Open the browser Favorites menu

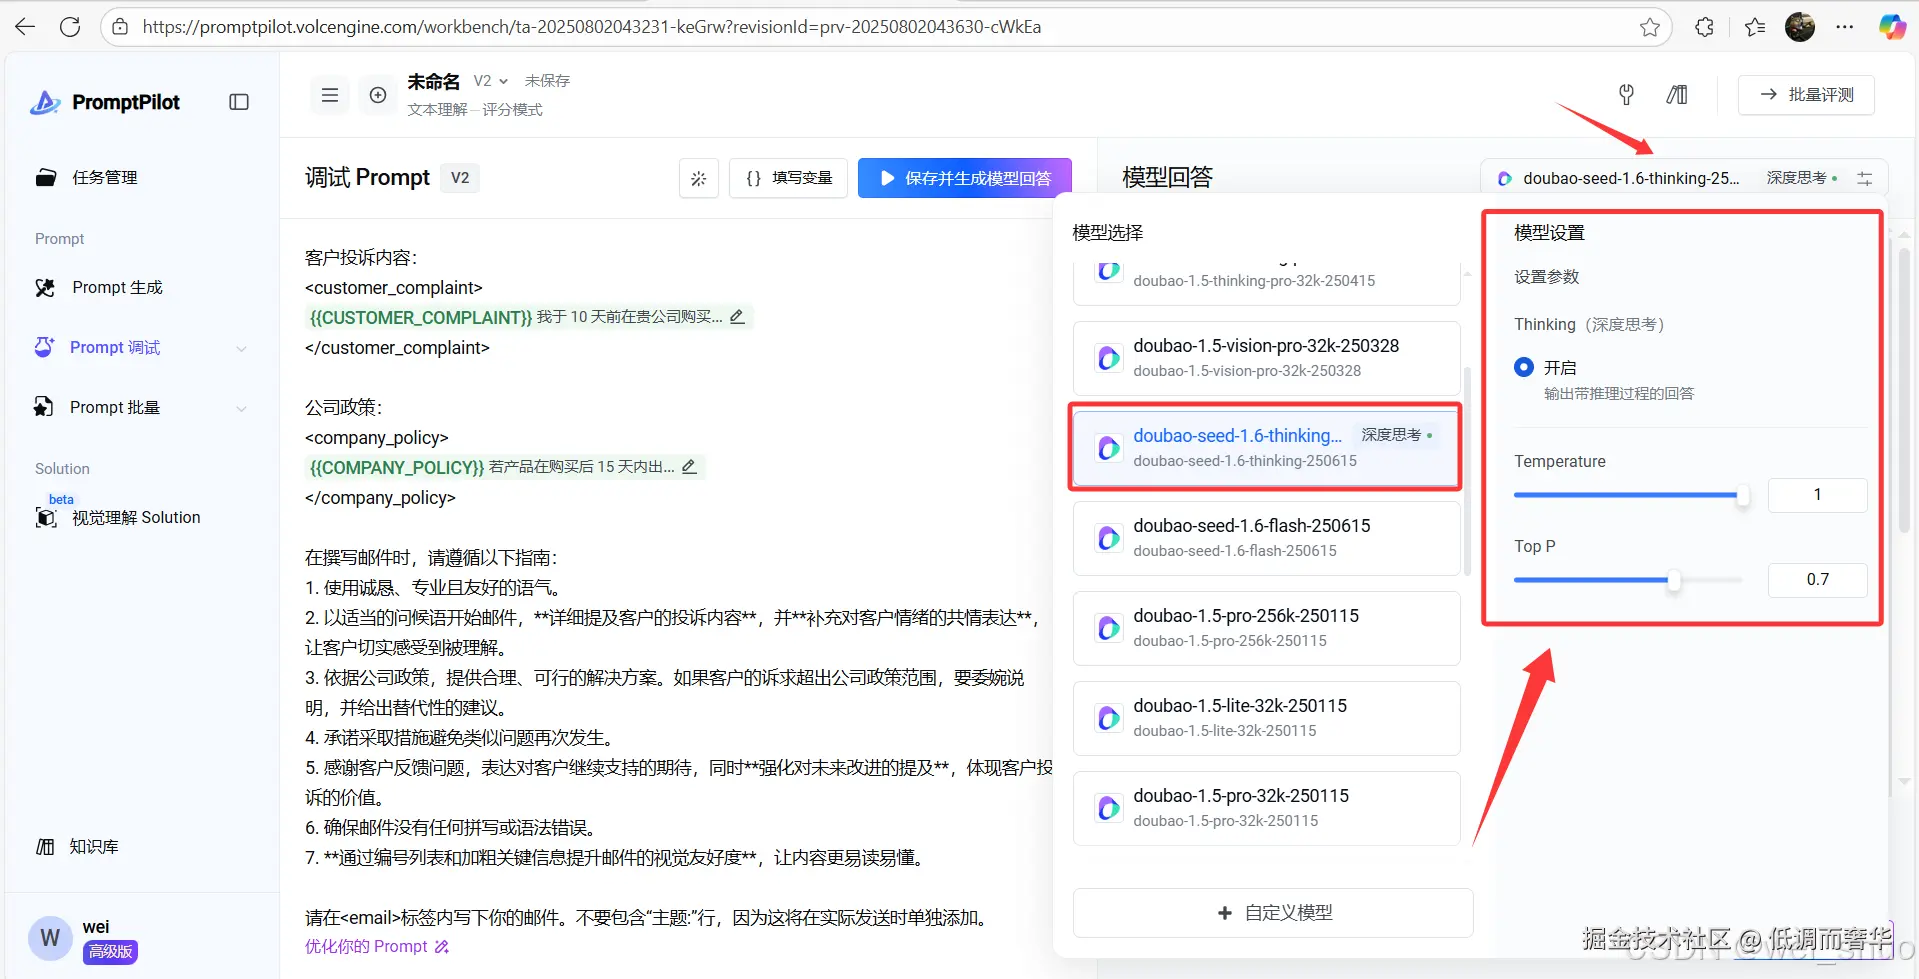coord(1755,27)
